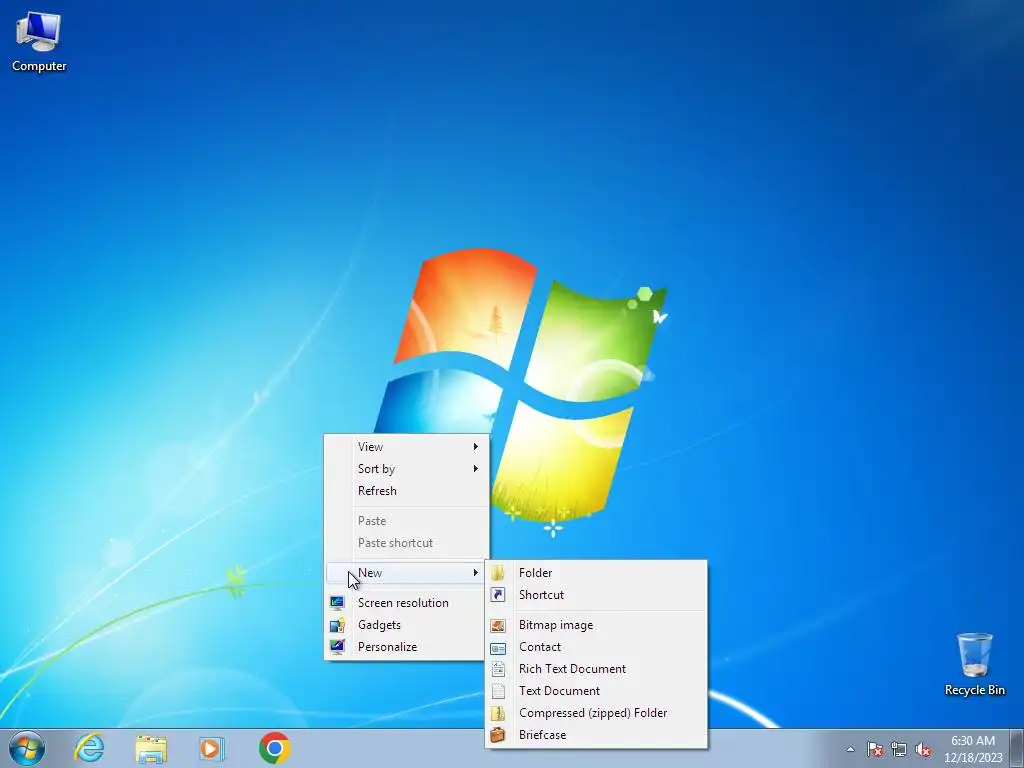Show hidden tray icons arrow
Screen dimensions: 1024x768
(850, 749)
